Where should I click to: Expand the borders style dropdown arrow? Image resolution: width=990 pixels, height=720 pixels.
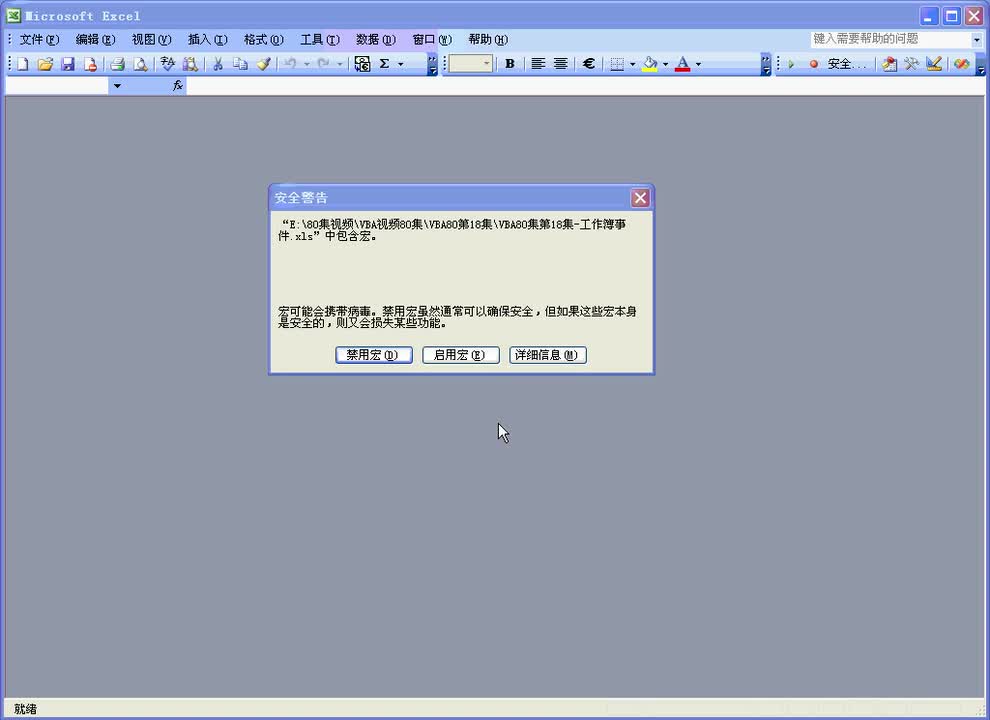click(633, 64)
